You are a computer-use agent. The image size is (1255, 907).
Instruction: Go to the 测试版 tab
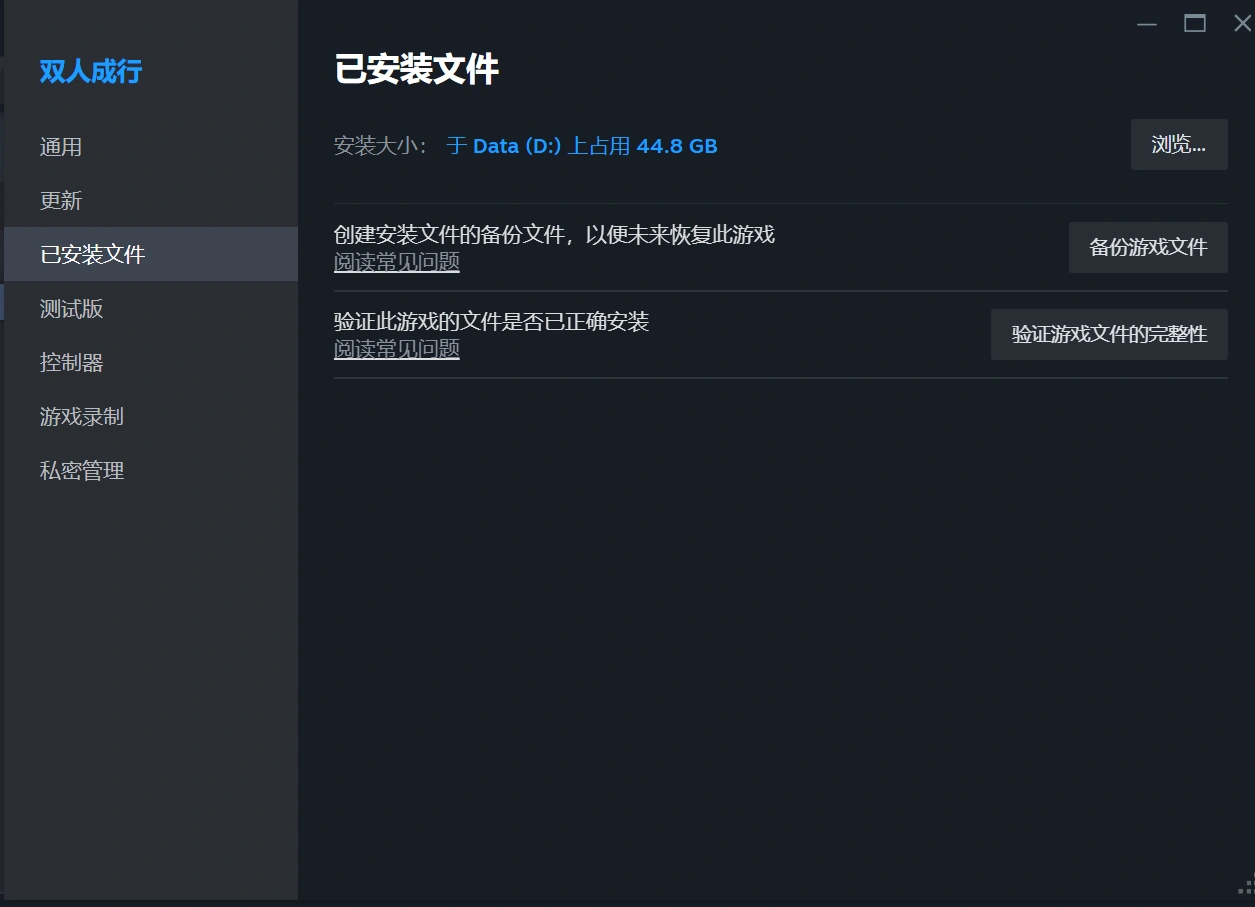72,309
